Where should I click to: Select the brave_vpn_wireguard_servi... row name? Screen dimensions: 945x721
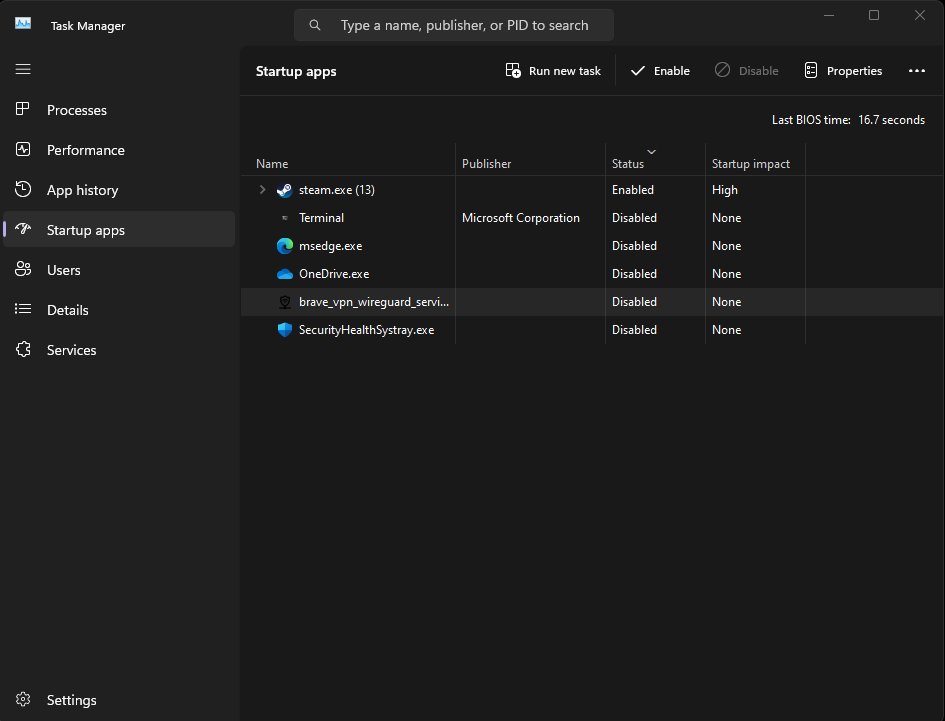[374, 302]
